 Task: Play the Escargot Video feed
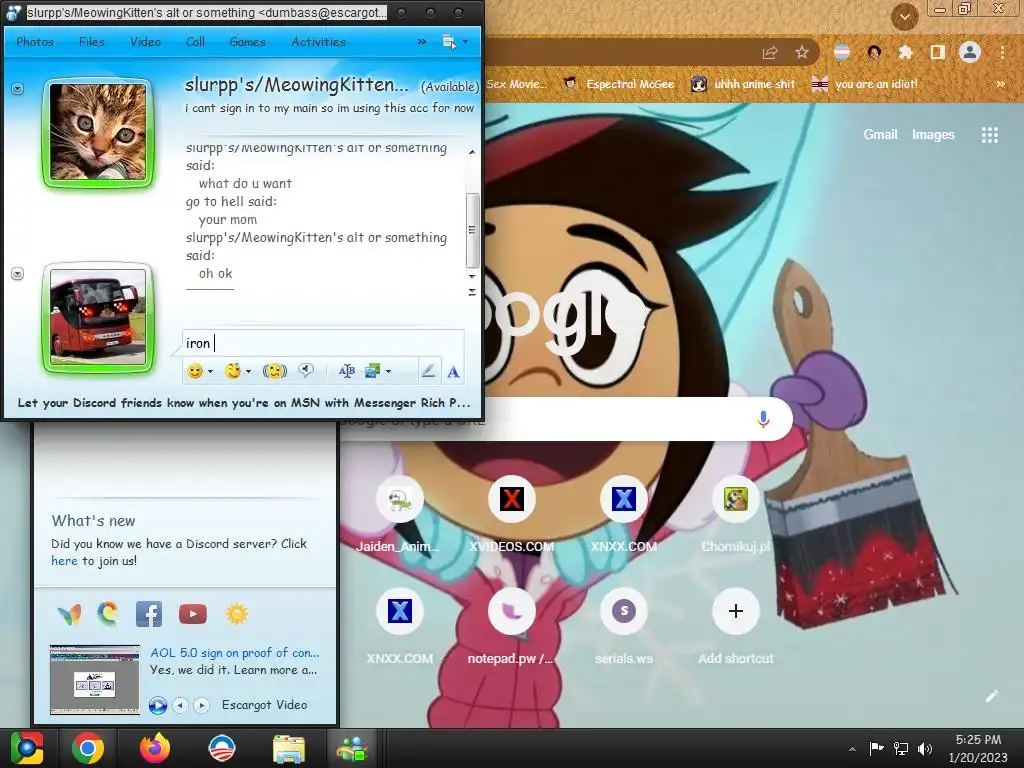tap(157, 705)
